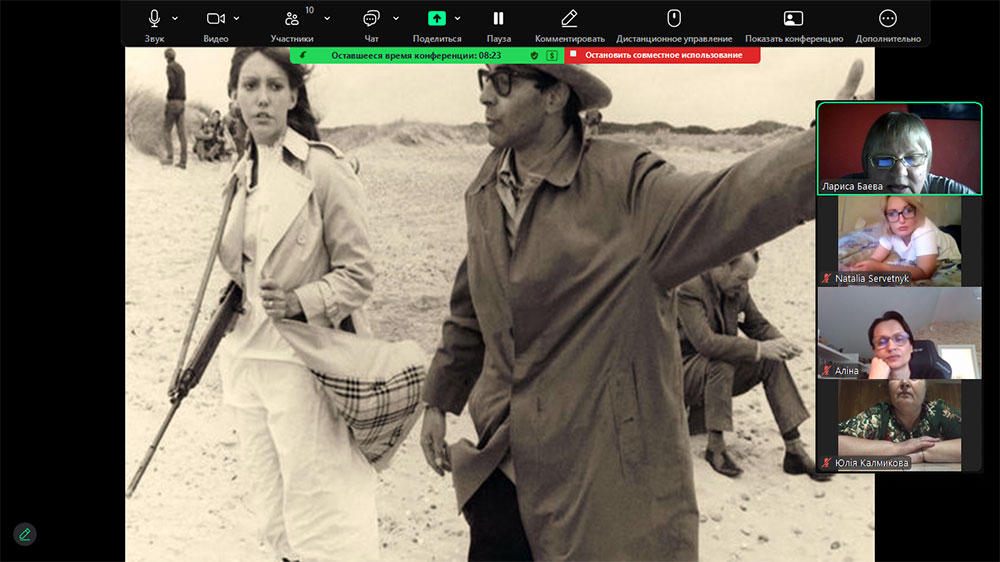The width and height of the screenshot is (1000, 562).
Task: Click Показать конференцию icon
Action: point(793,18)
